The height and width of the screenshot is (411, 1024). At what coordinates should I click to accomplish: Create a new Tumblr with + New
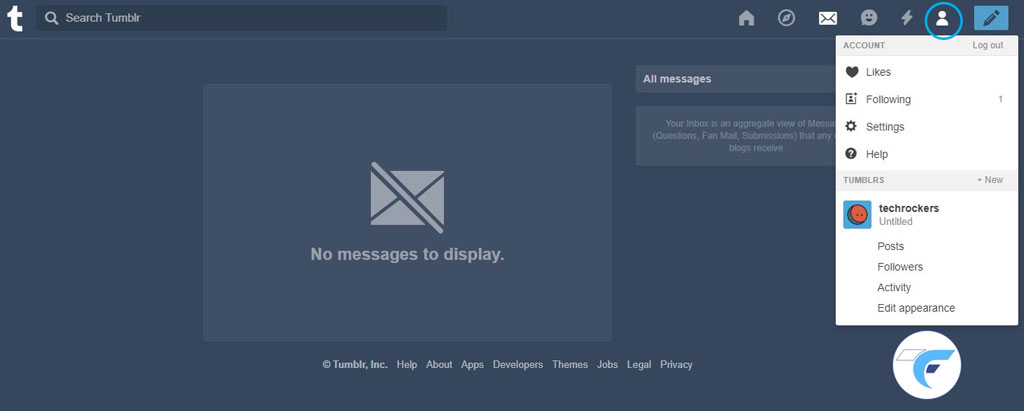pos(990,180)
